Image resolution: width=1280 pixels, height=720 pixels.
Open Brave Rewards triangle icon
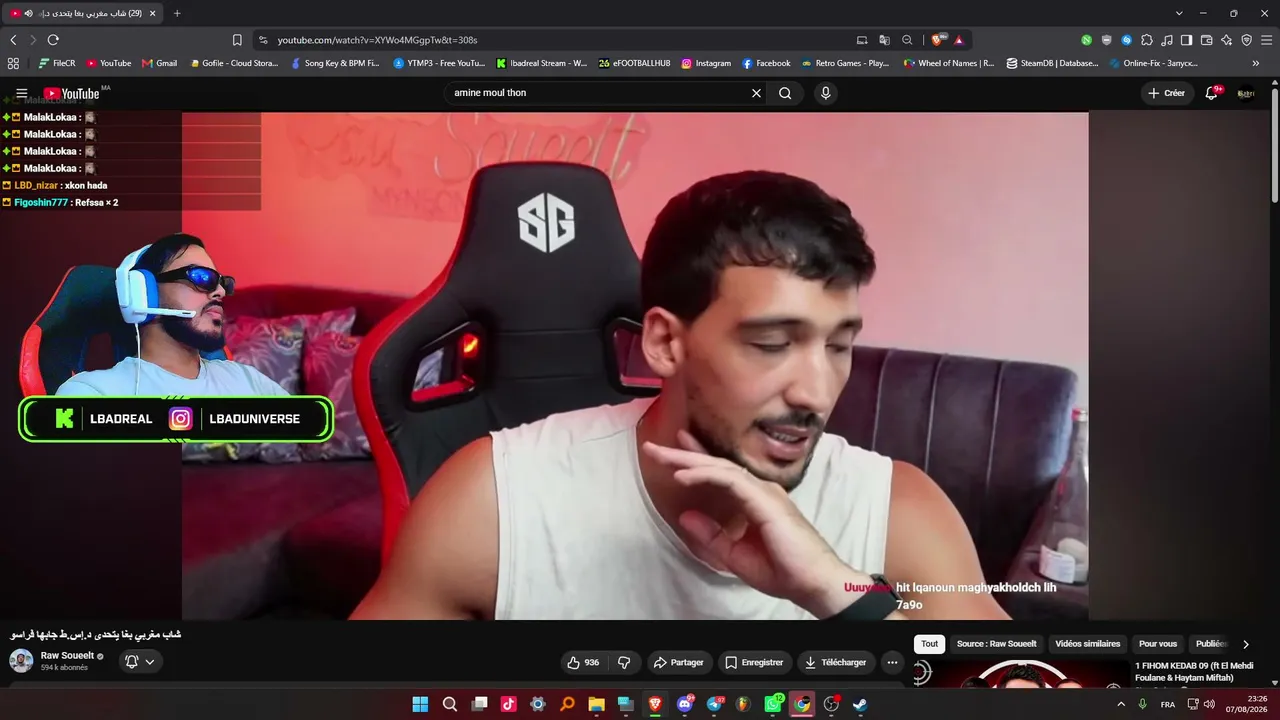959,40
